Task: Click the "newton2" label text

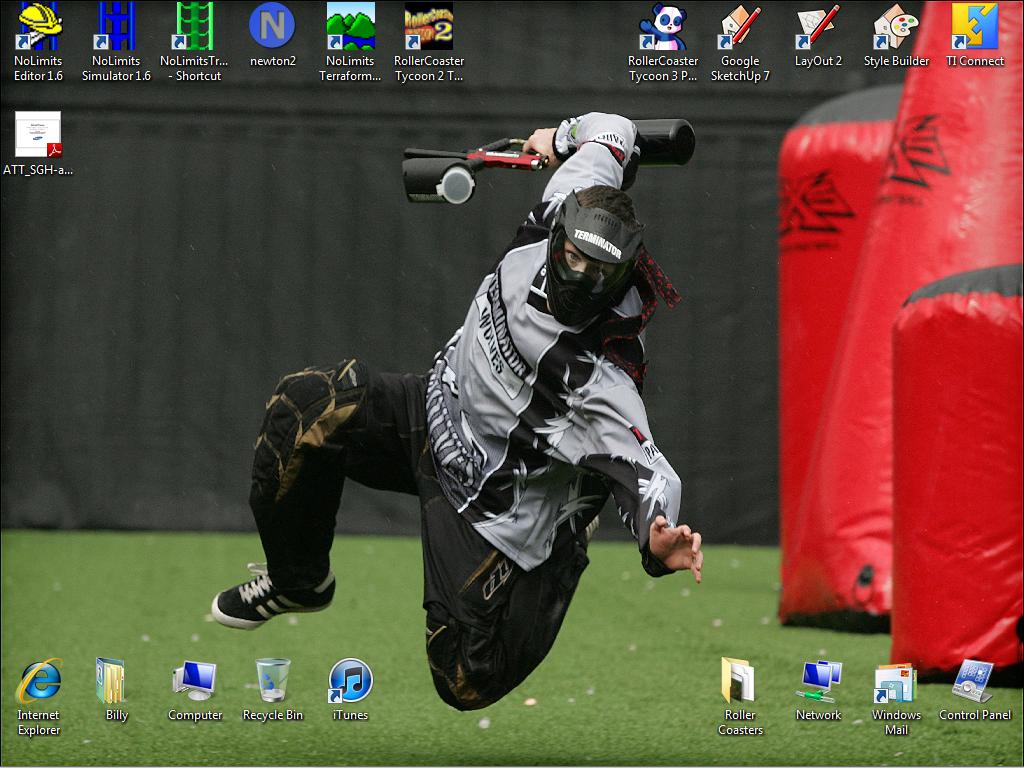Action: click(272, 61)
